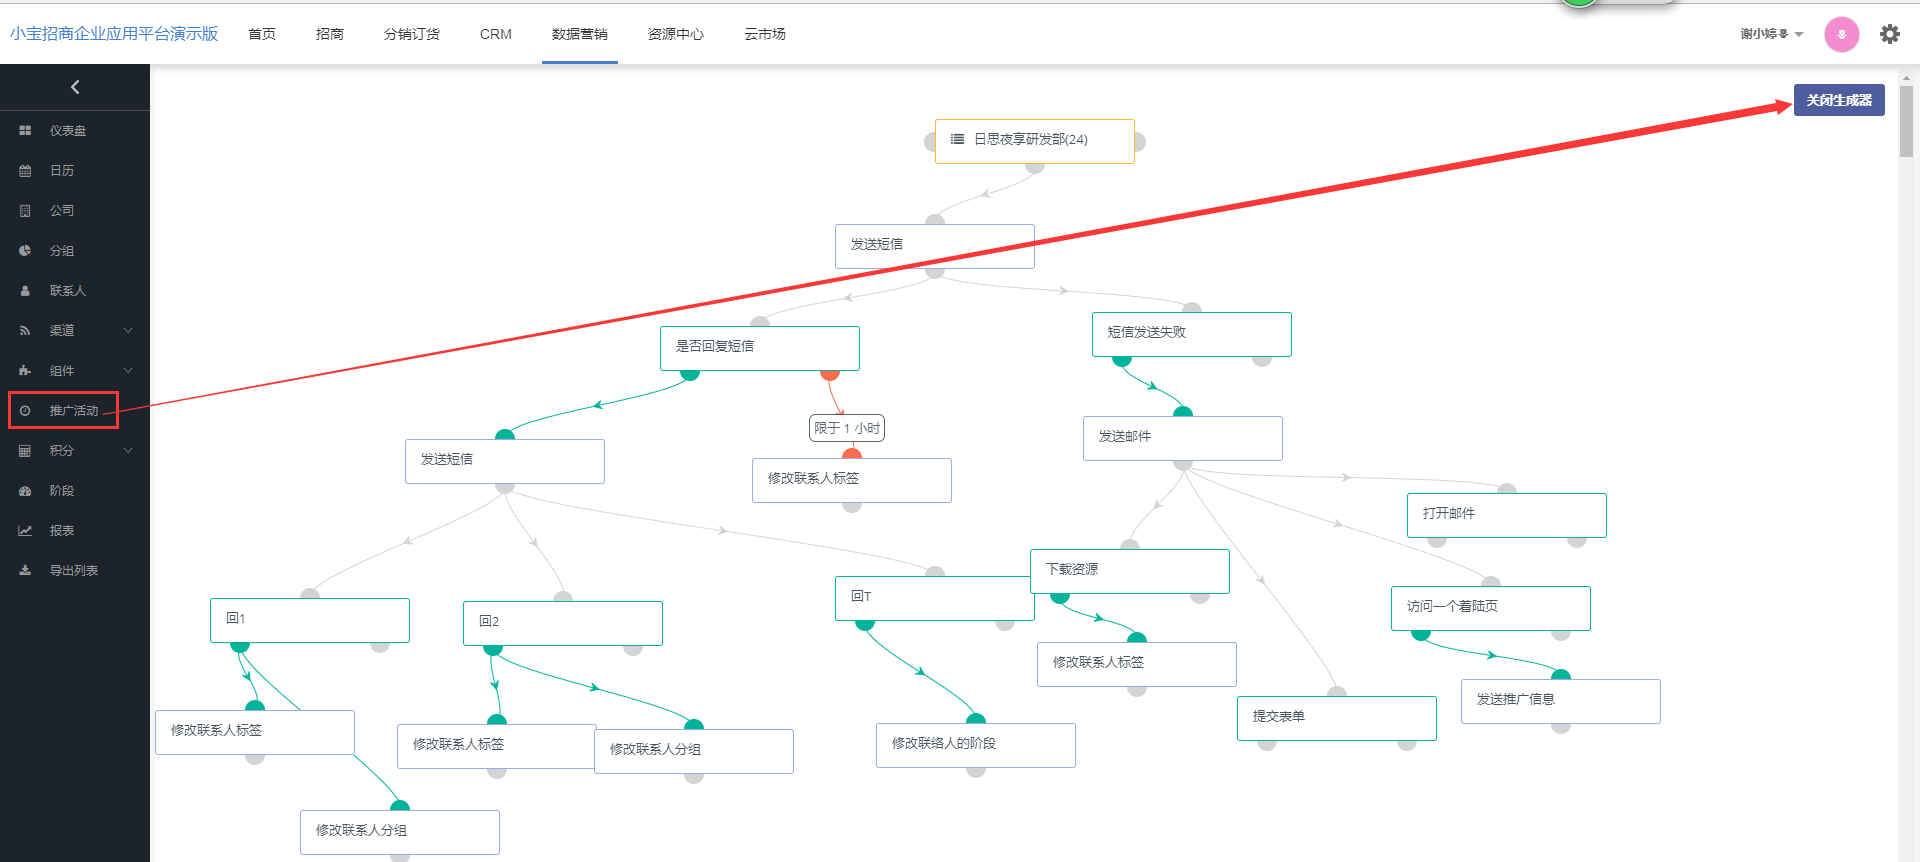Screen dimensions: 1920x862
Task: Click the download icon beside 导出列表
Action: (x=25, y=571)
